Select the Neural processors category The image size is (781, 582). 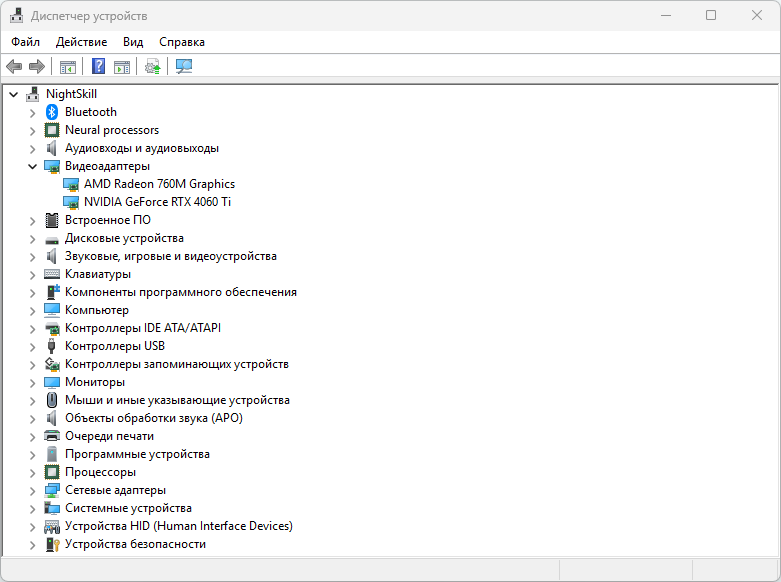pos(111,130)
